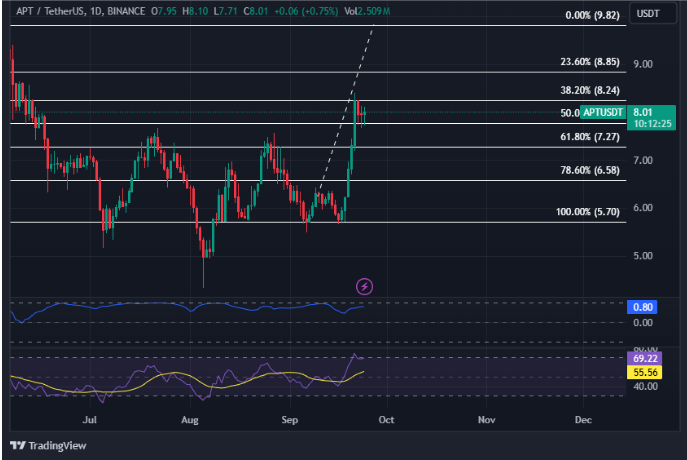Select the 78.60% (6.58) Fibonacci level
This screenshot has height=460, width=687.
pyautogui.click(x=593, y=170)
